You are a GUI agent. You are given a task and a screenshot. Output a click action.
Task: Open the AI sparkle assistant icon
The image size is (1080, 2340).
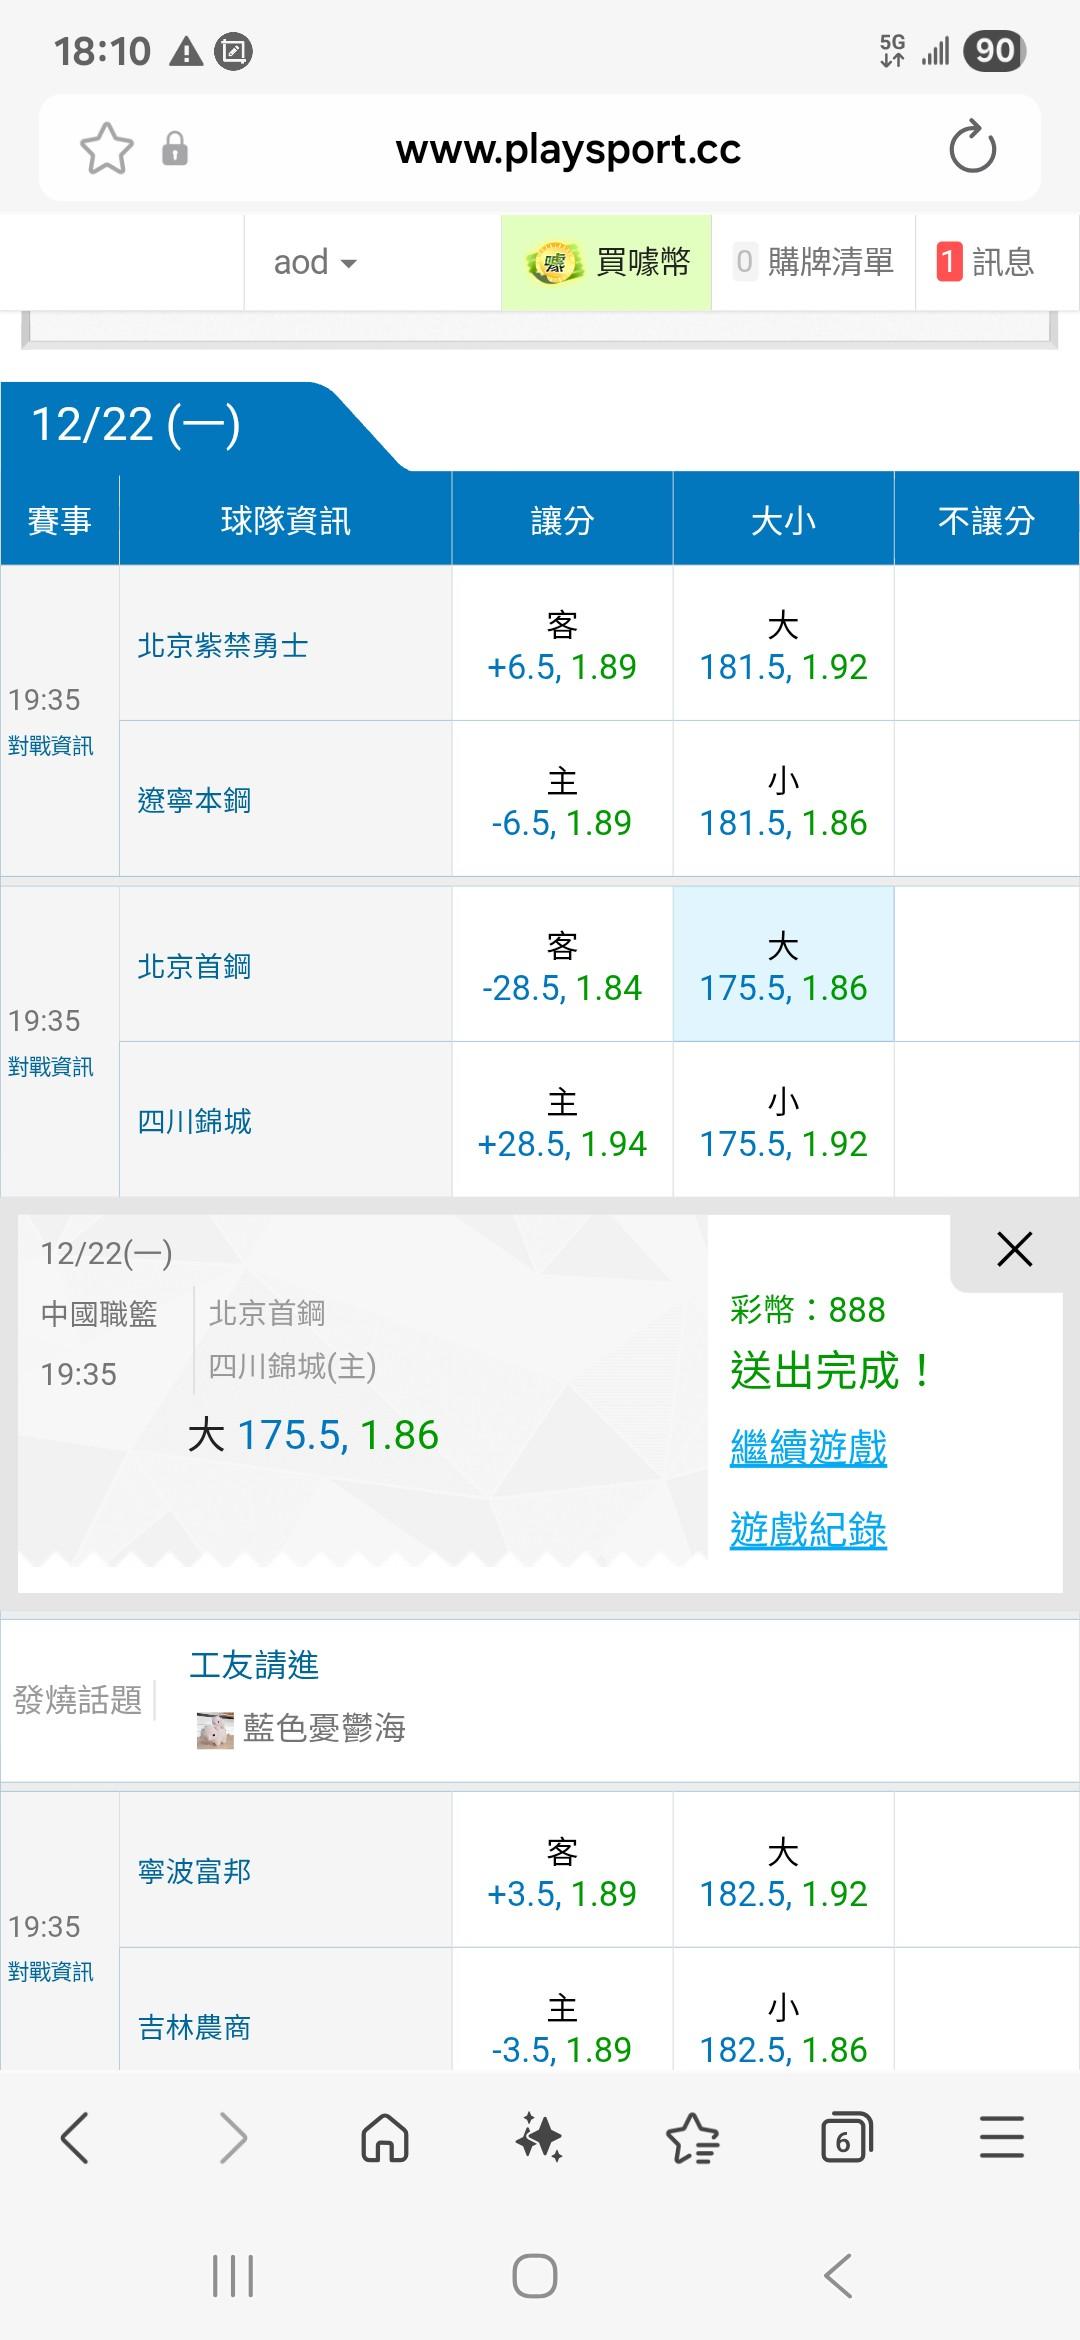539,2139
